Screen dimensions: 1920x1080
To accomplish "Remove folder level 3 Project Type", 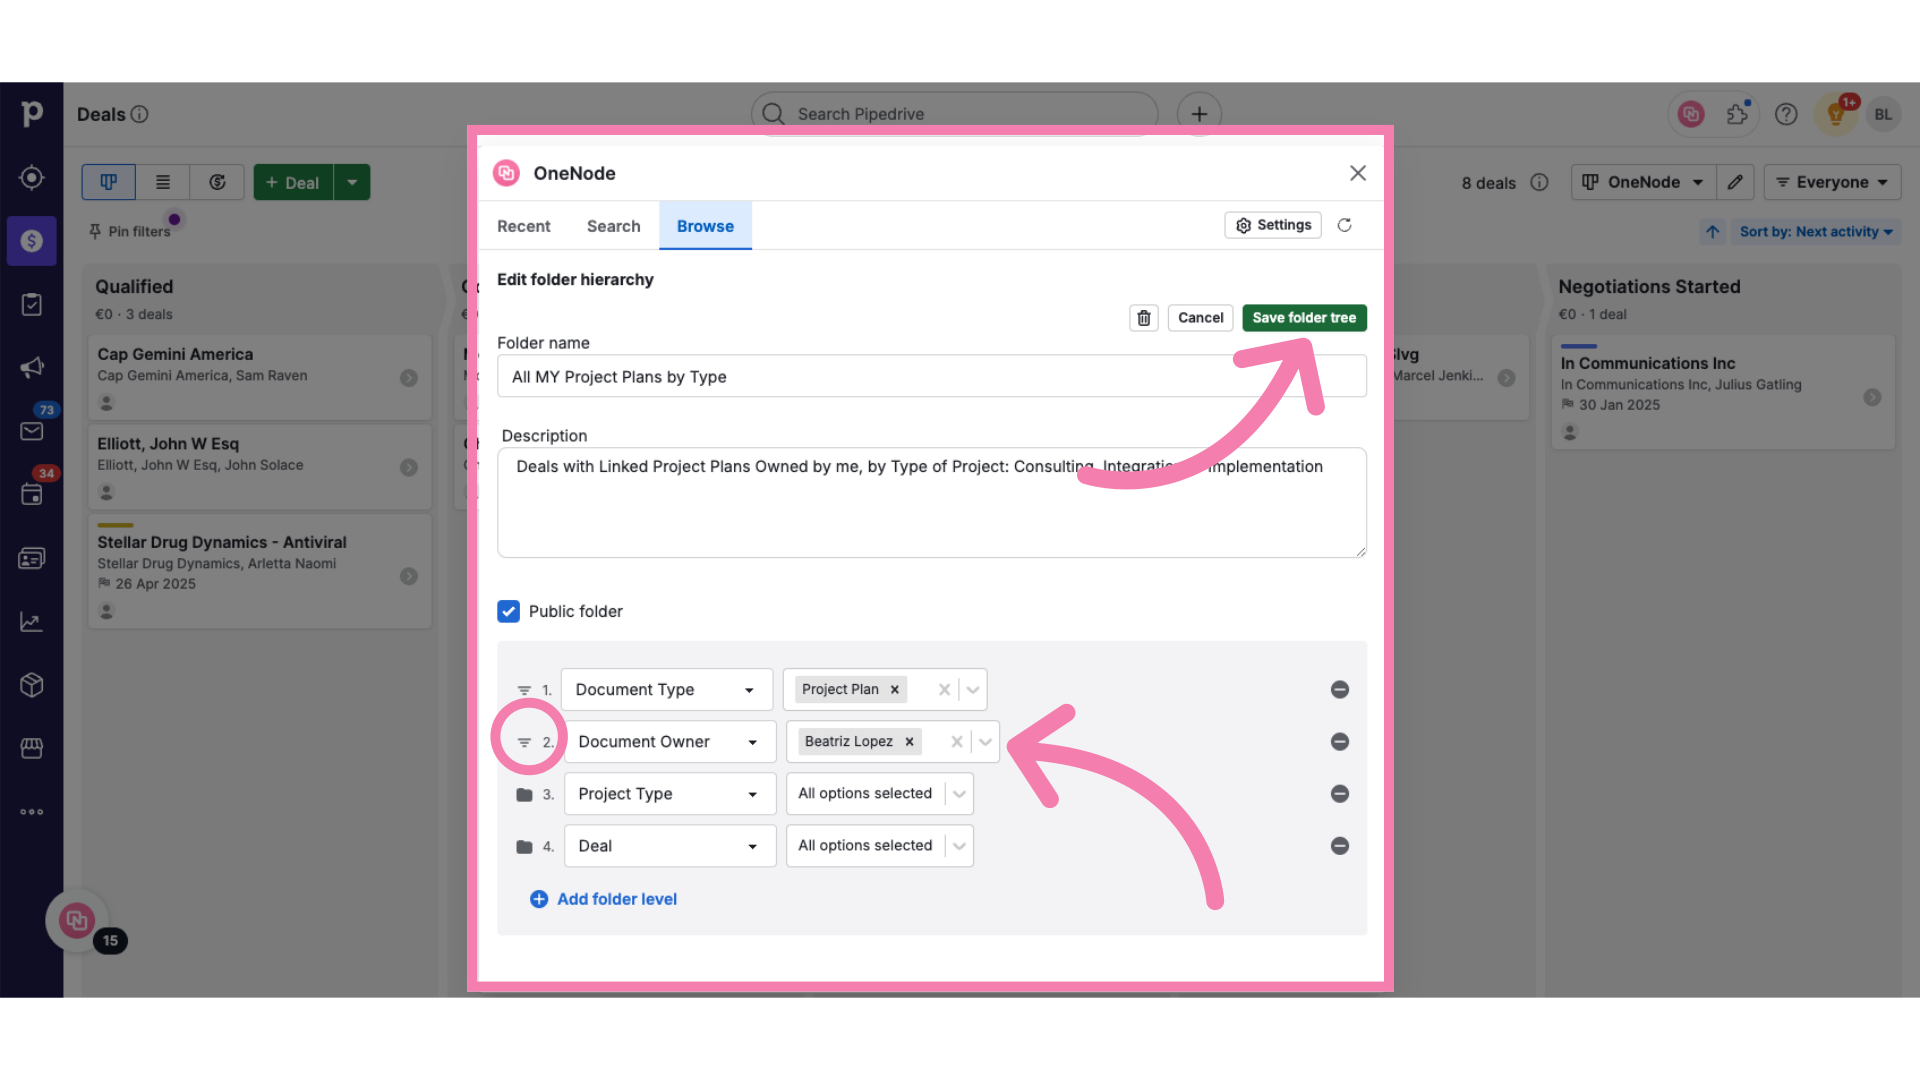I will 1340,794.
